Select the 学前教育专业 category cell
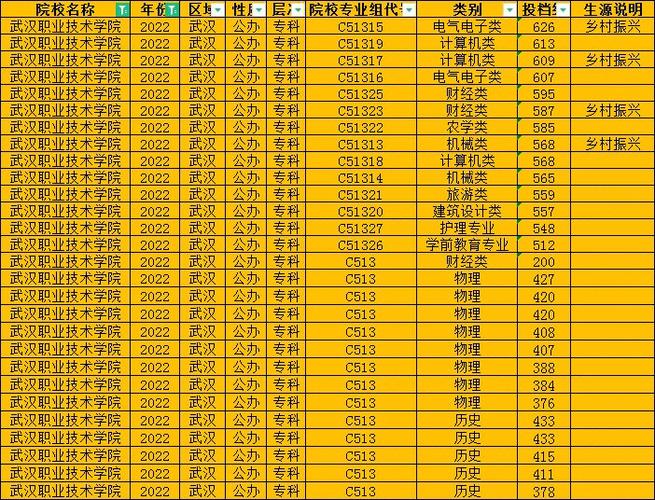The image size is (655, 500). tap(467, 245)
